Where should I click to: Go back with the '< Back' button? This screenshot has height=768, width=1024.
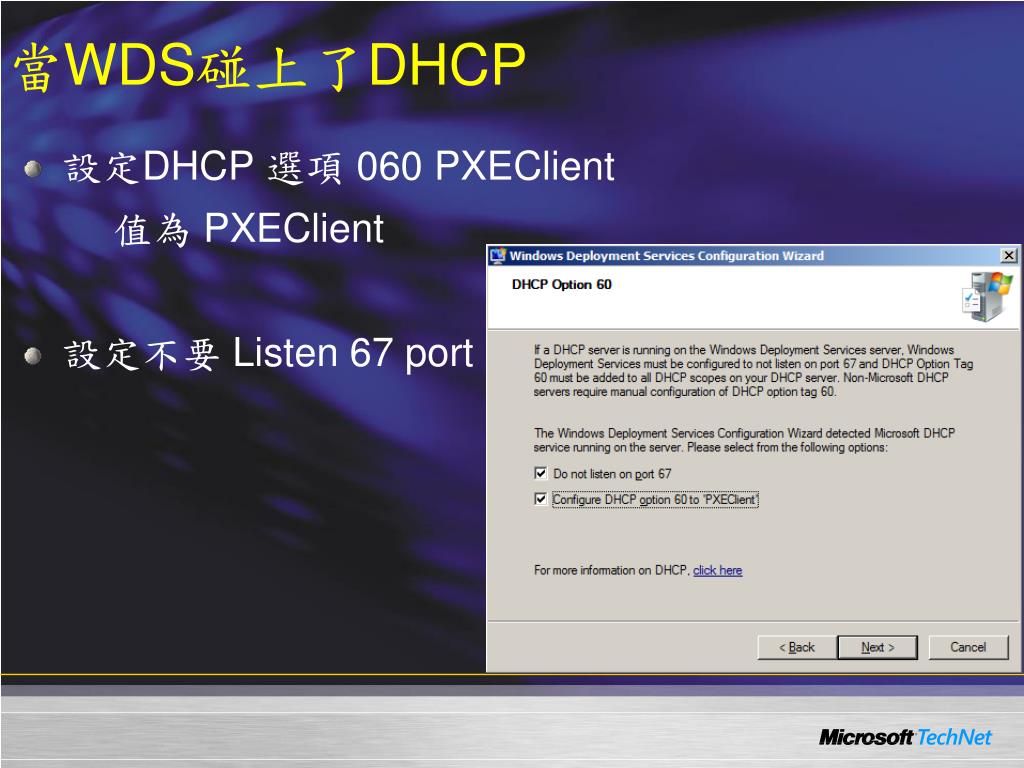click(797, 647)
